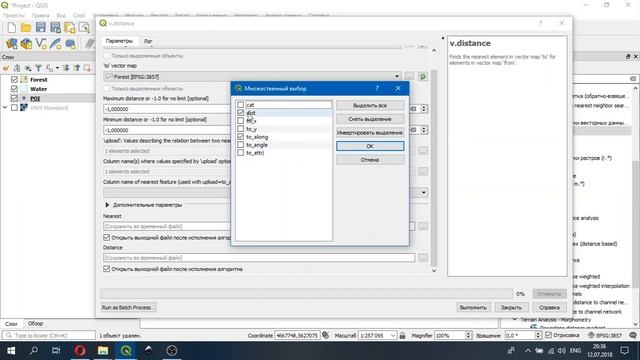Screen dimensions: 640x360
Task: Collapse the OSM Standard layer tree arrow
Action: click(5, 107)
